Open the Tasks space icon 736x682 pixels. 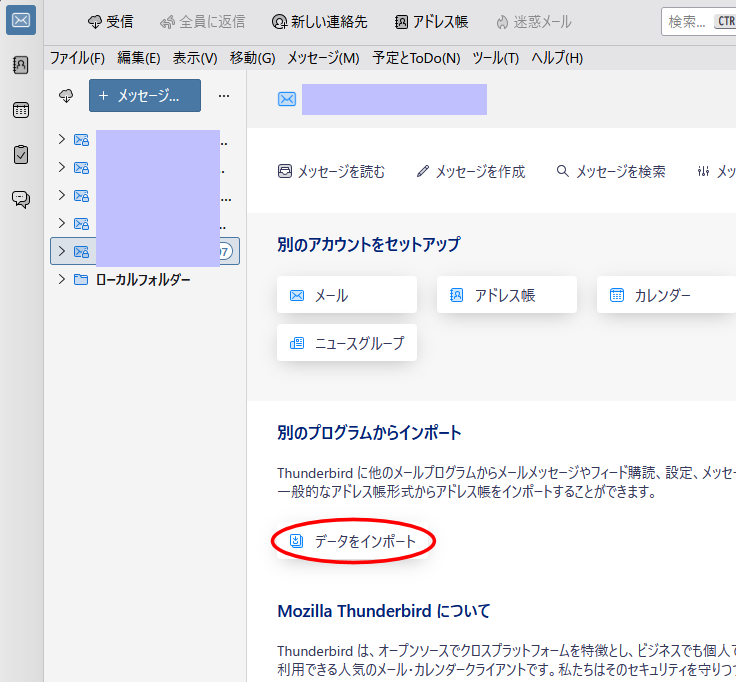21,154
